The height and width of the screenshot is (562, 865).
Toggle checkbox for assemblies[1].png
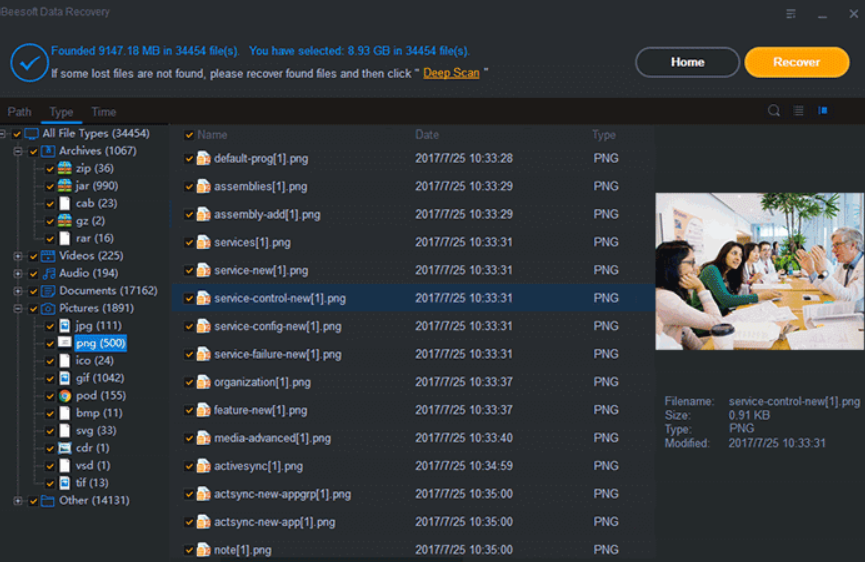(x=189, y=187)
